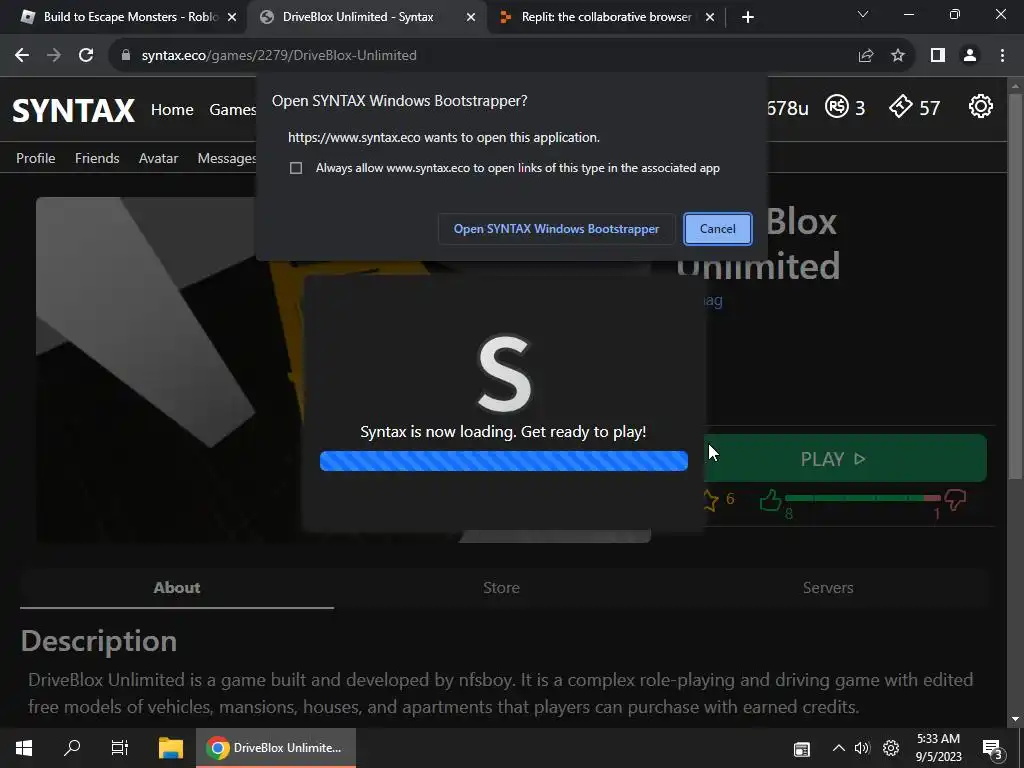The width and height of the screenshot is (1024, 768).
Task: Go back with the browser back arrow
Action: tap(22, 56)
